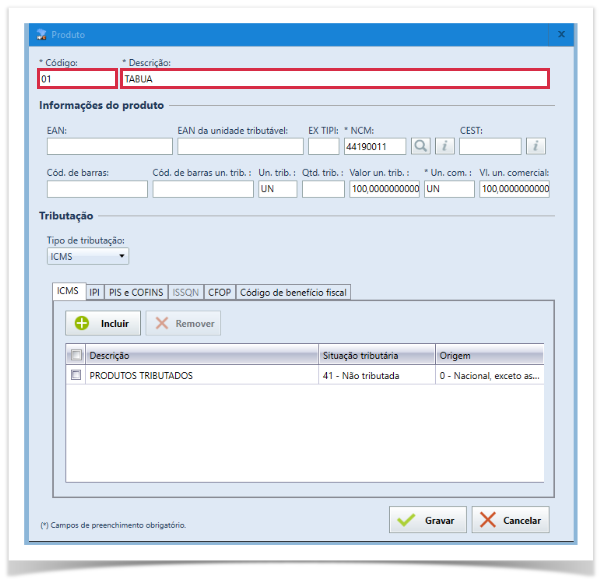Click the Vl. un. comercial field
Viewport: 602px width, 579px height.
(x=514, y=189)
